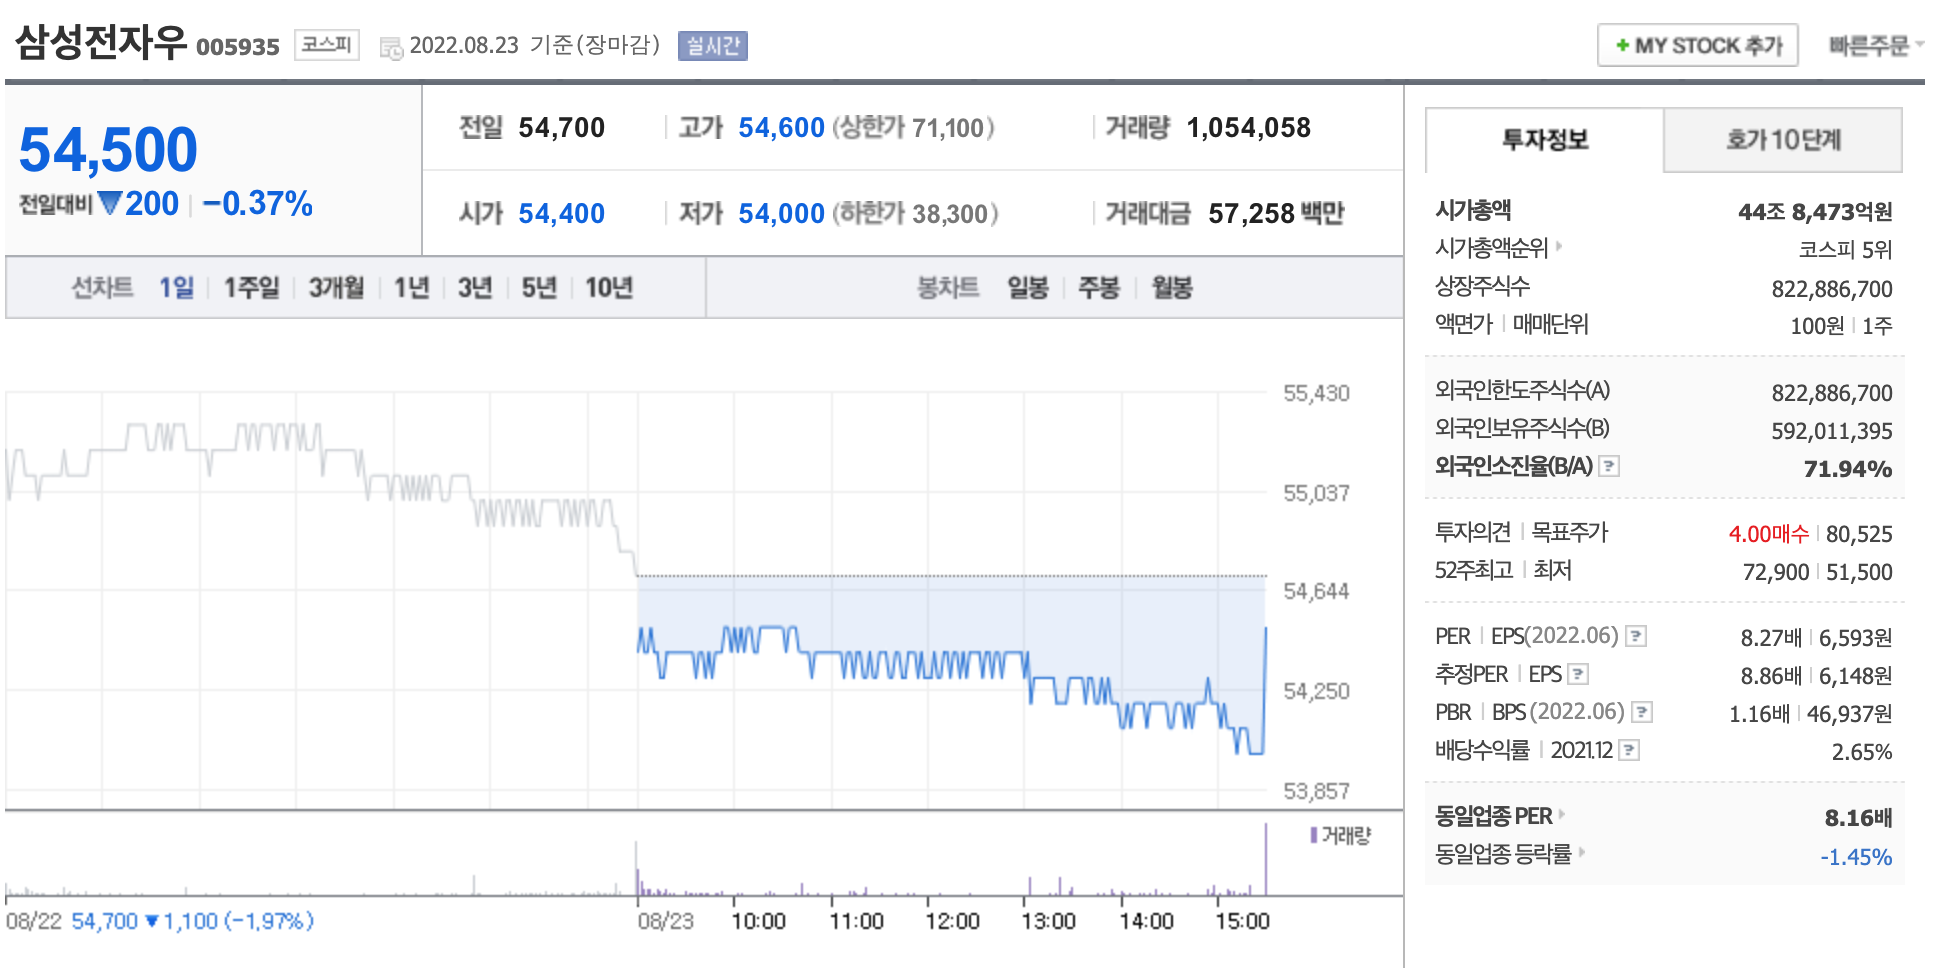Select the 1일 line chart period
The height and width of the screenshot is (968, 1938).
pos(177,288)
